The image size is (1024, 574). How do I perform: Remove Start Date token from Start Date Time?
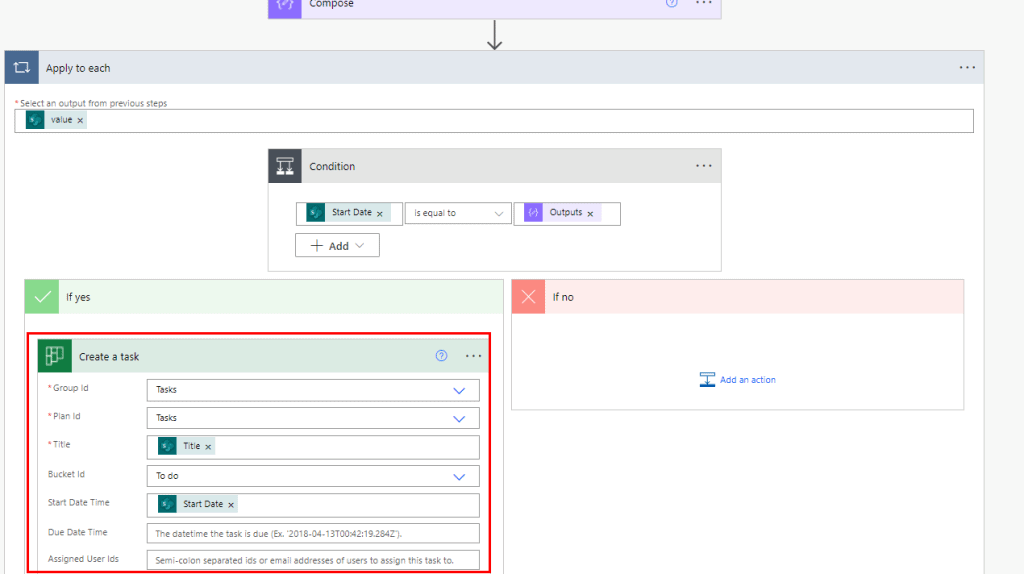pos(231,505)
